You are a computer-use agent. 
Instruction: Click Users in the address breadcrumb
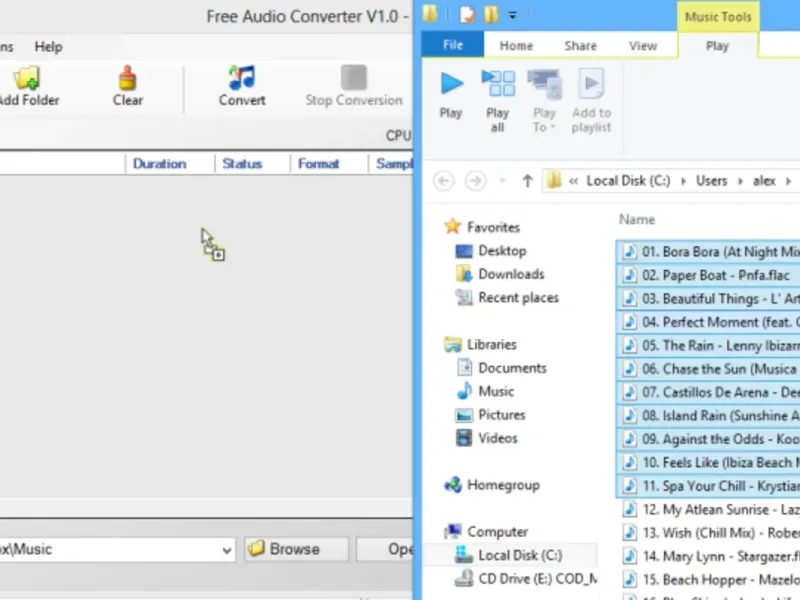tap(711, 181)
